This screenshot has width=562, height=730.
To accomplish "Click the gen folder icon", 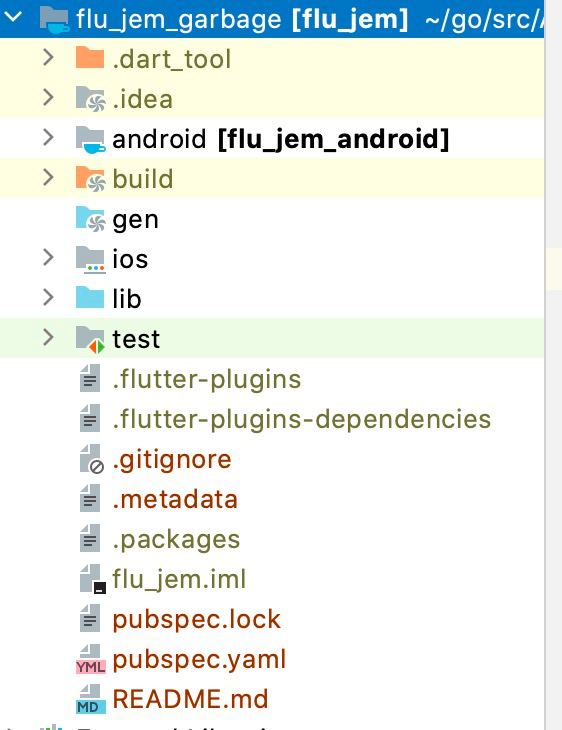I will coord(90,219).
